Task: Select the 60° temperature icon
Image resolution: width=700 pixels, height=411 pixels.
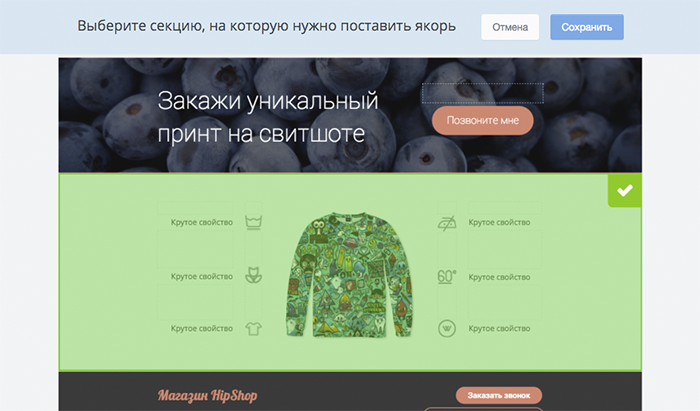Action: (447, 277)
